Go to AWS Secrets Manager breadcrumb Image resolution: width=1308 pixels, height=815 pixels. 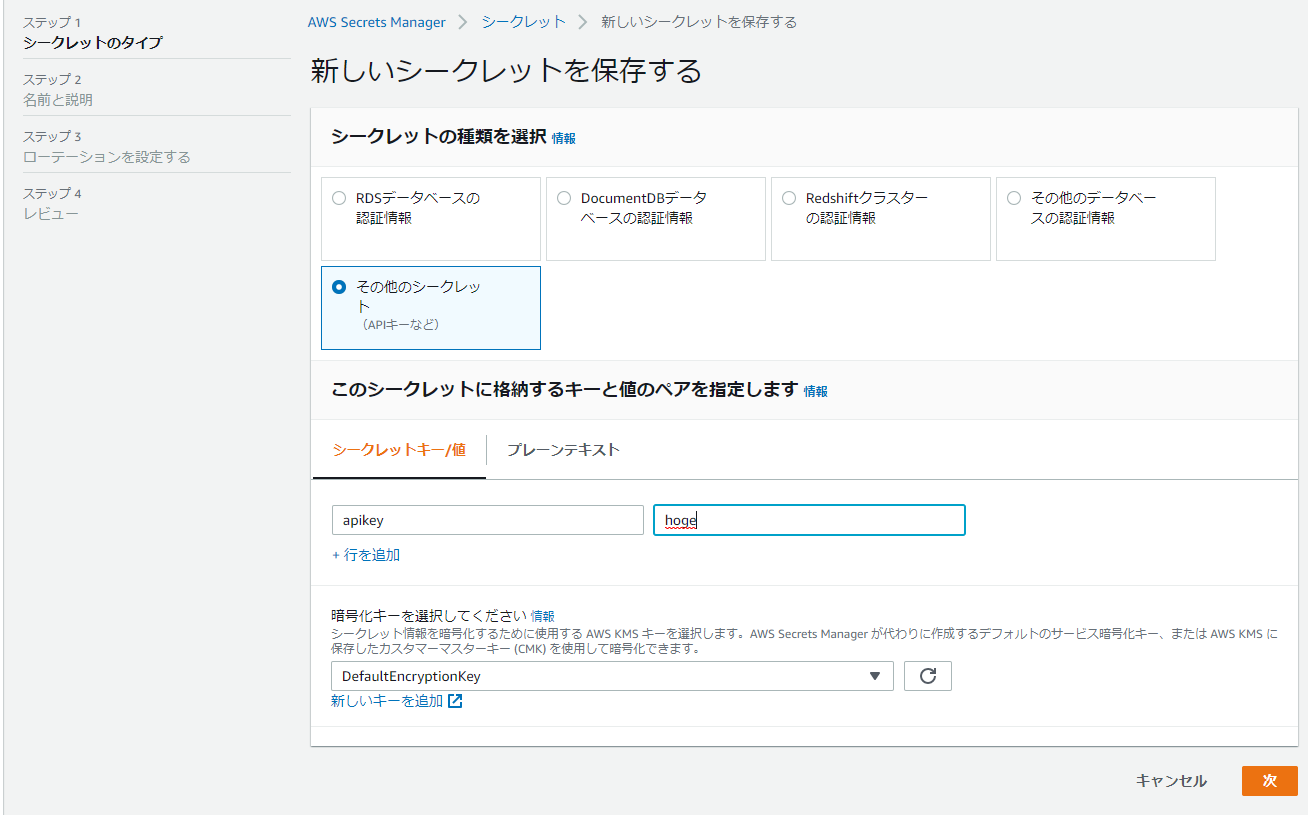pos(377,21)
